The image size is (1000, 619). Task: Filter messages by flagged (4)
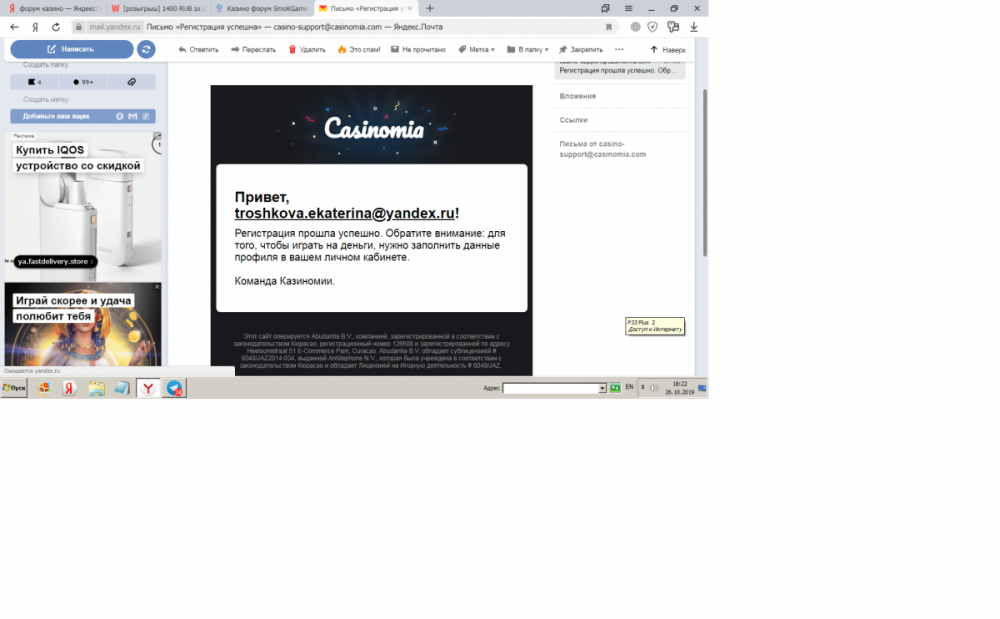pyautogui.click(x=34, y=82)
